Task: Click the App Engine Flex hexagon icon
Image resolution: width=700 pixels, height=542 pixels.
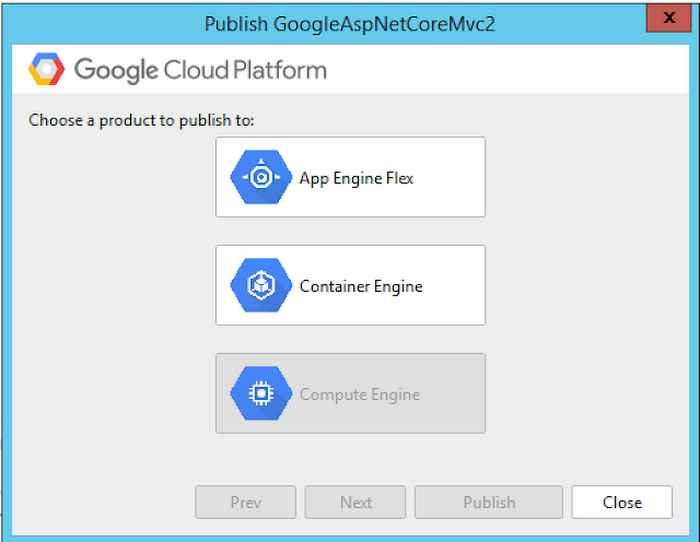Action: point(261,177)
